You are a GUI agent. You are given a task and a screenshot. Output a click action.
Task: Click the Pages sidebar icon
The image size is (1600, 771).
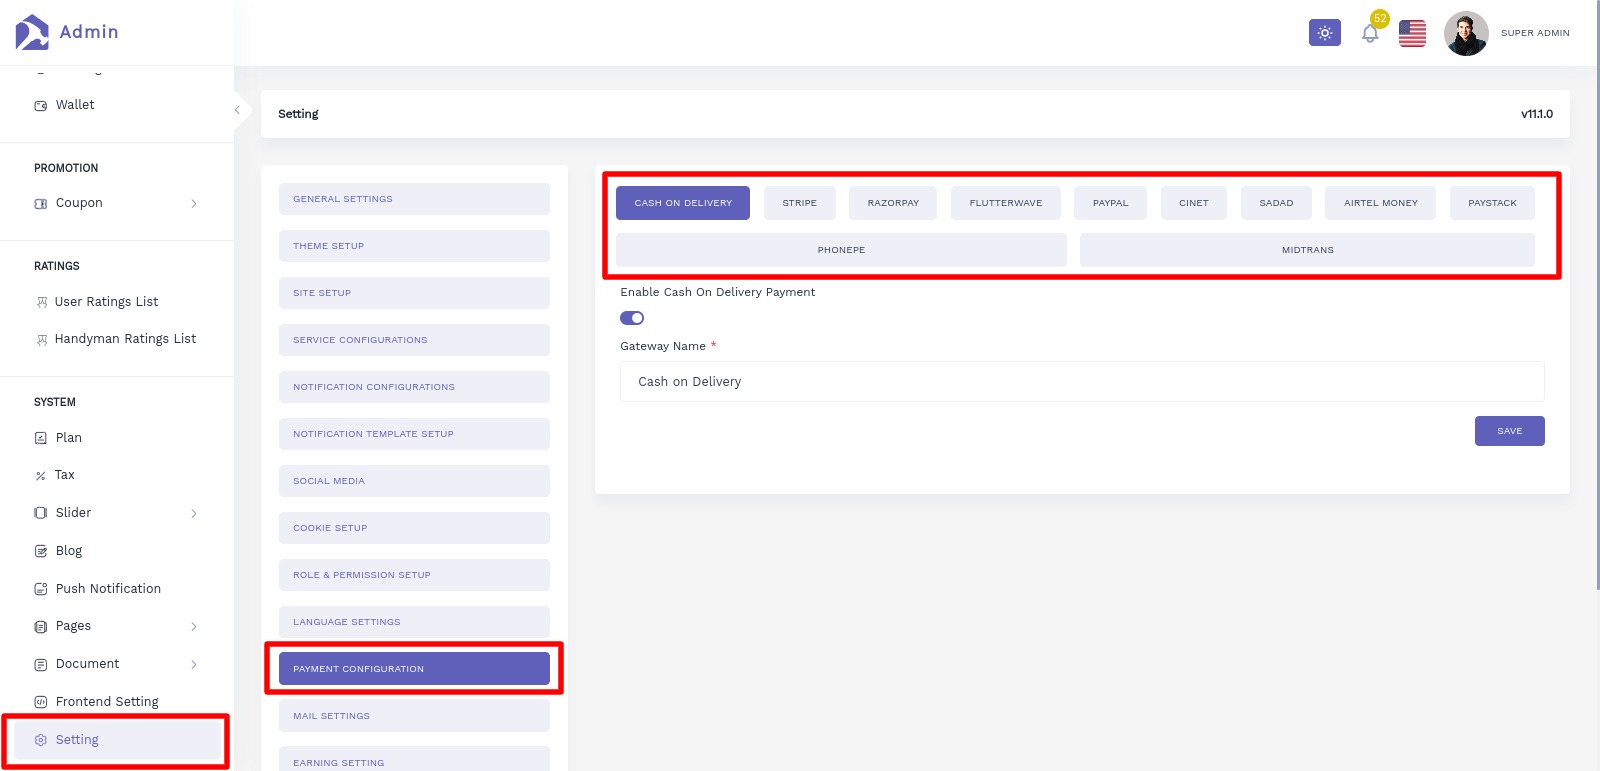coord(41,627)
